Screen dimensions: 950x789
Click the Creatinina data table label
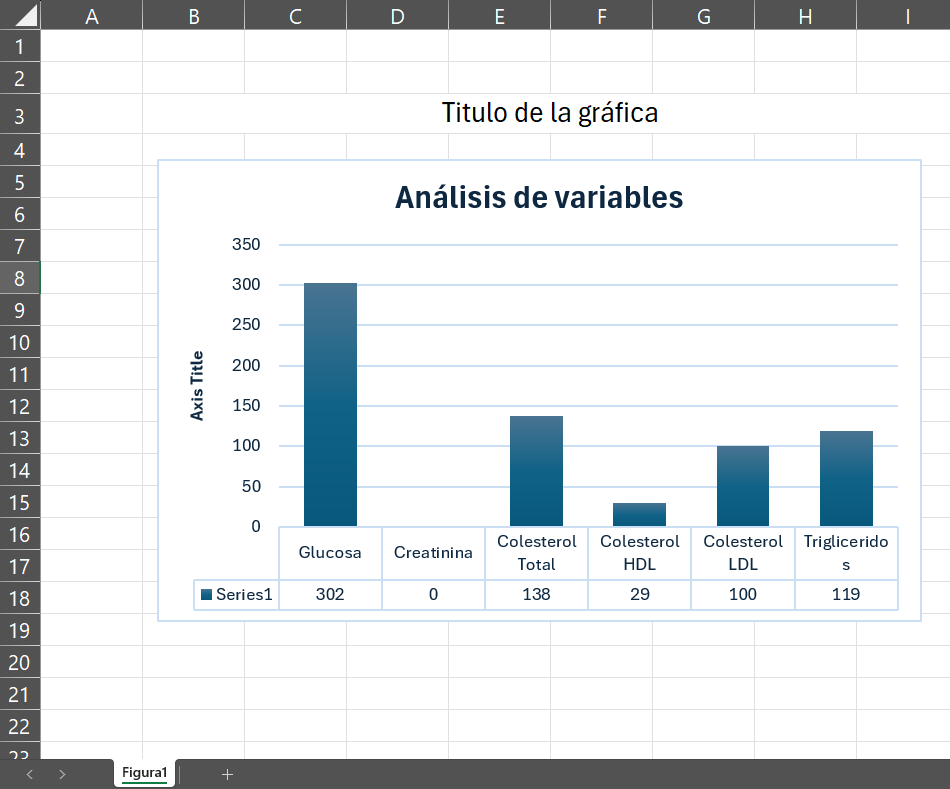pos(433,553)
